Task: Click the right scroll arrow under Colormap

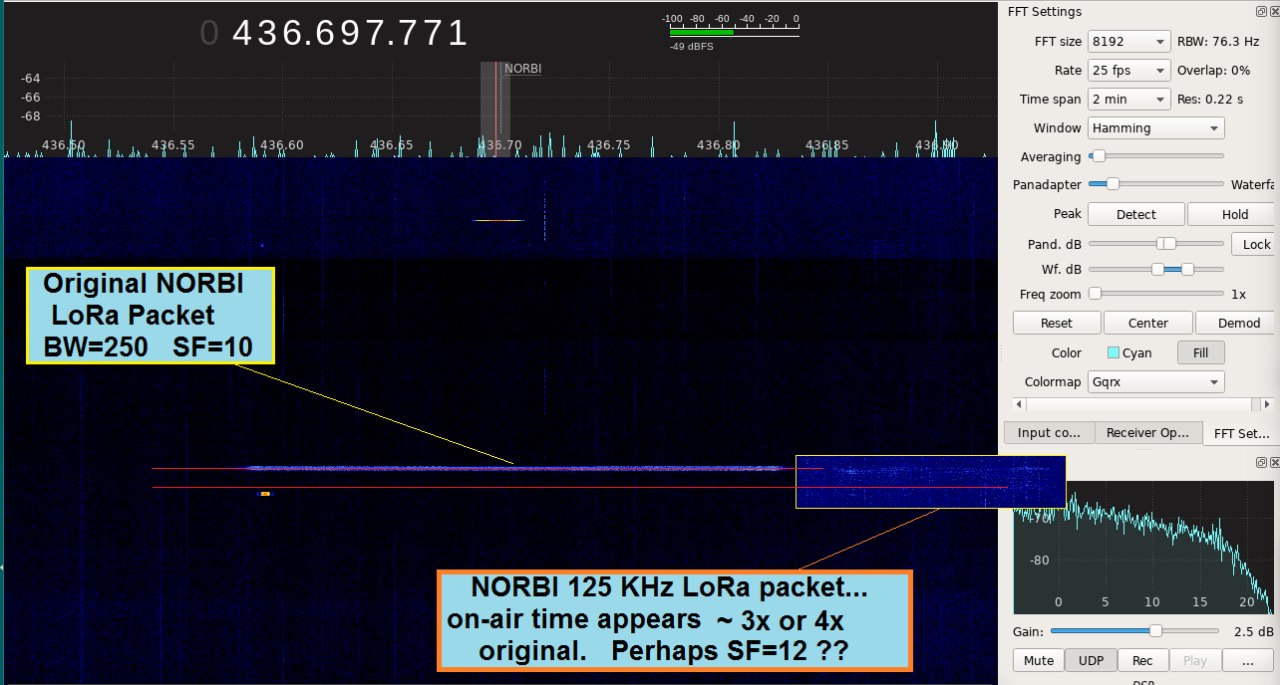Action: coord(1269,404)
